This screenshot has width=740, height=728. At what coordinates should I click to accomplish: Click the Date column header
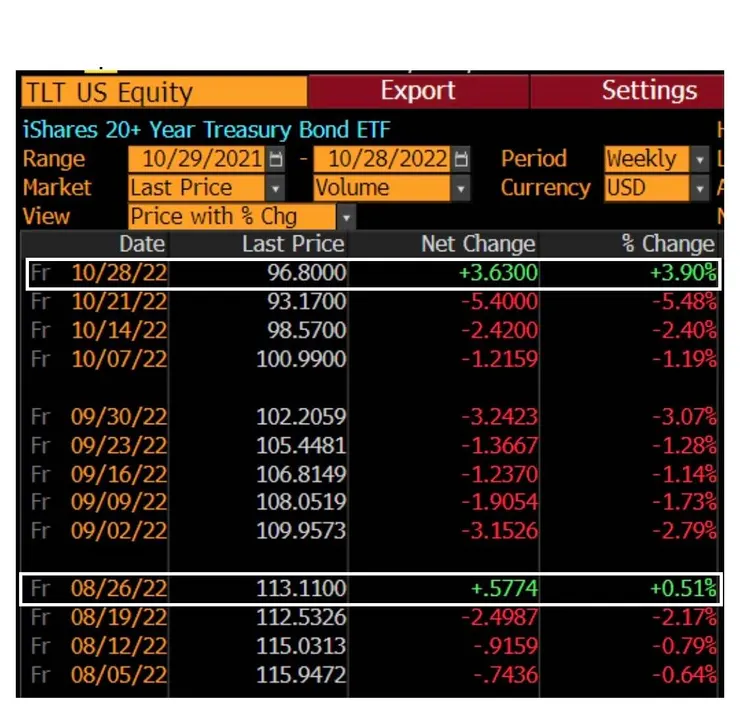[x=142, y=243]
